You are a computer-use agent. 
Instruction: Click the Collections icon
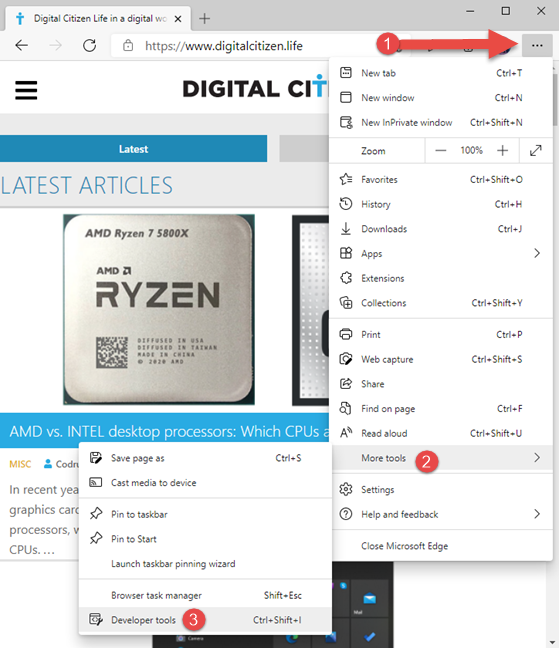coord(346,303)
